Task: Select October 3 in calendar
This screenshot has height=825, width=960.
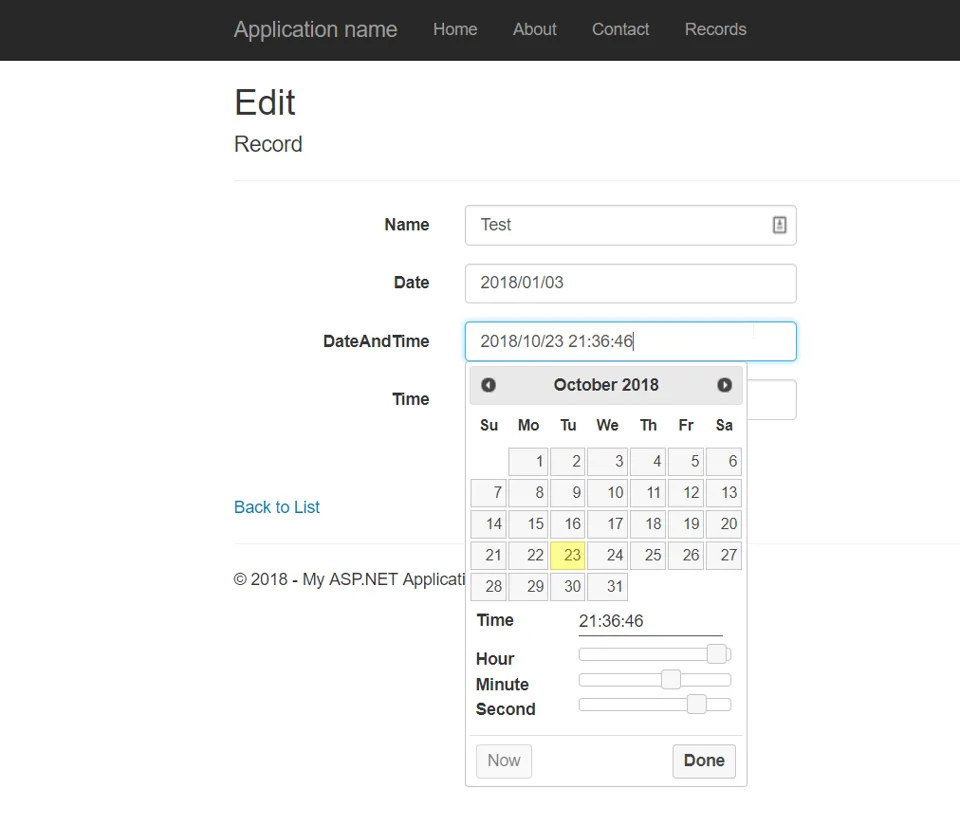Action: [x=607, y=461]
